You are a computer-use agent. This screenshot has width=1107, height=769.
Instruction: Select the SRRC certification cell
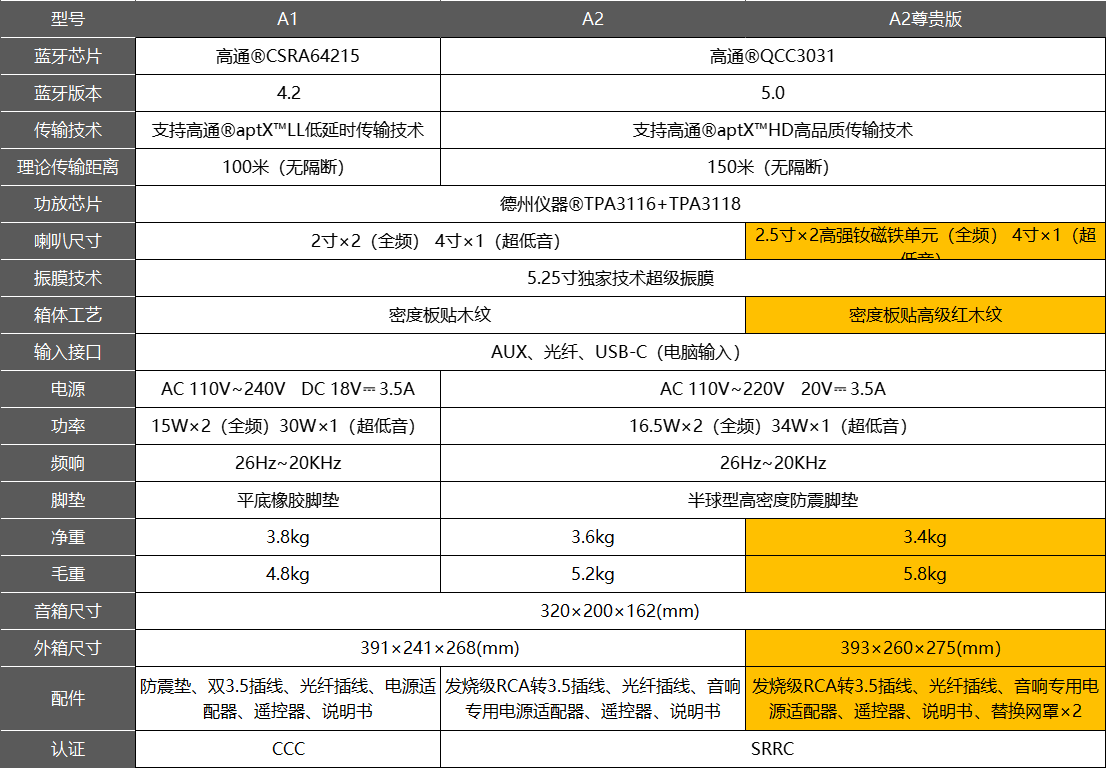(773, 749)
